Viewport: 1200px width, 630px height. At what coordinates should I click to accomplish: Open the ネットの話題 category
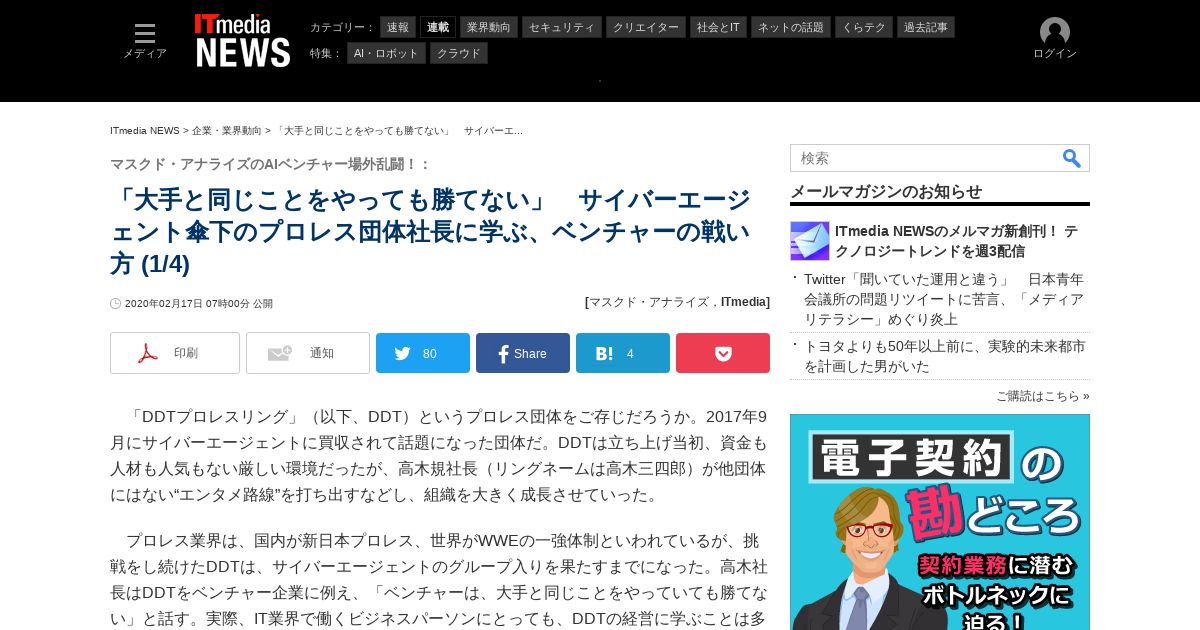click(791, 27)
